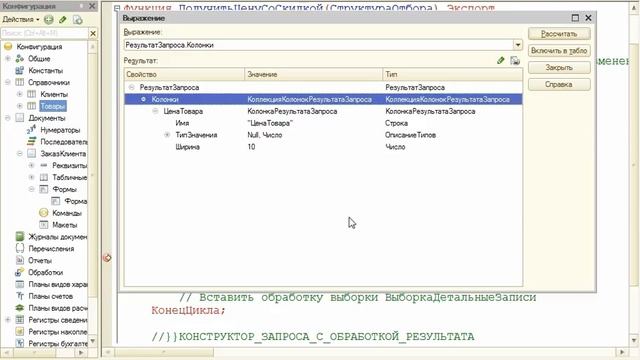The image size is (640, 360).
Task: Click in the Выражение input field
Action: point(318,45)
